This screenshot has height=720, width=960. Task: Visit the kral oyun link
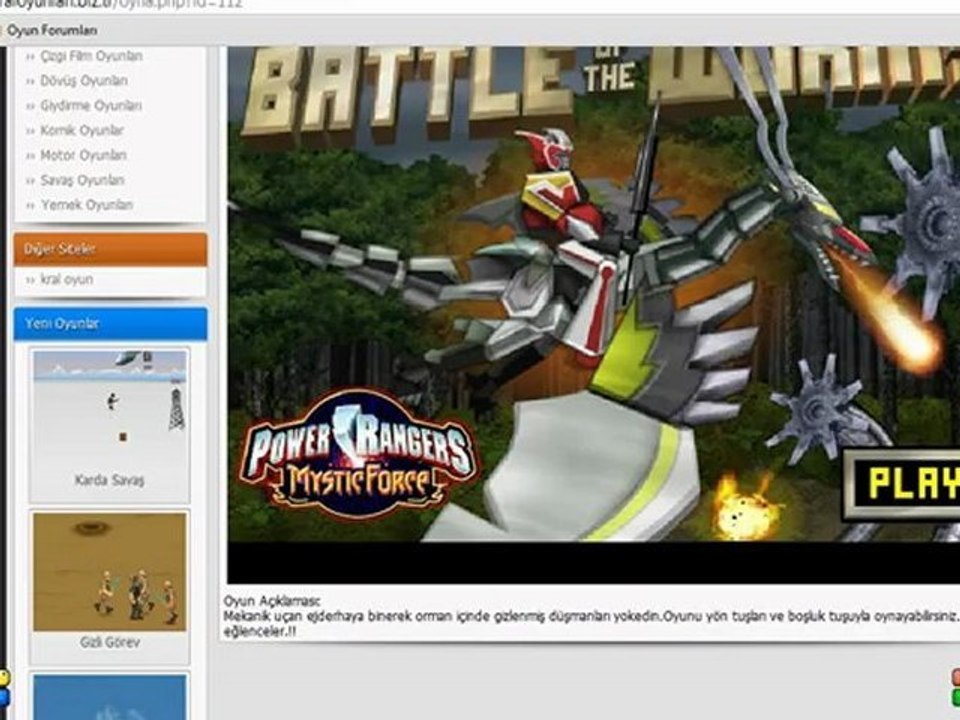tap(67, 279)
